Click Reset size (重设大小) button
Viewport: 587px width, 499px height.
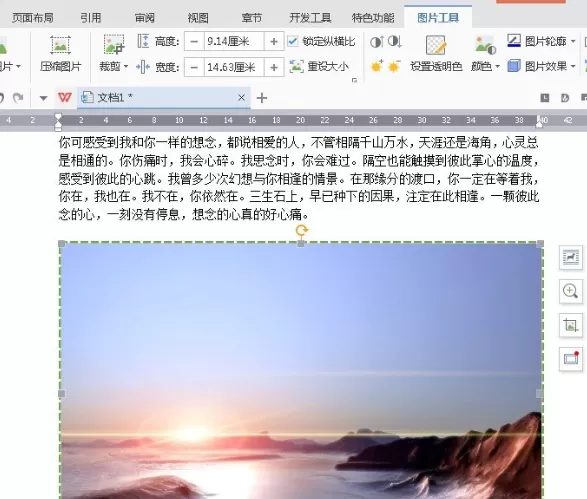pyautogui.click(x=319, y=67)
